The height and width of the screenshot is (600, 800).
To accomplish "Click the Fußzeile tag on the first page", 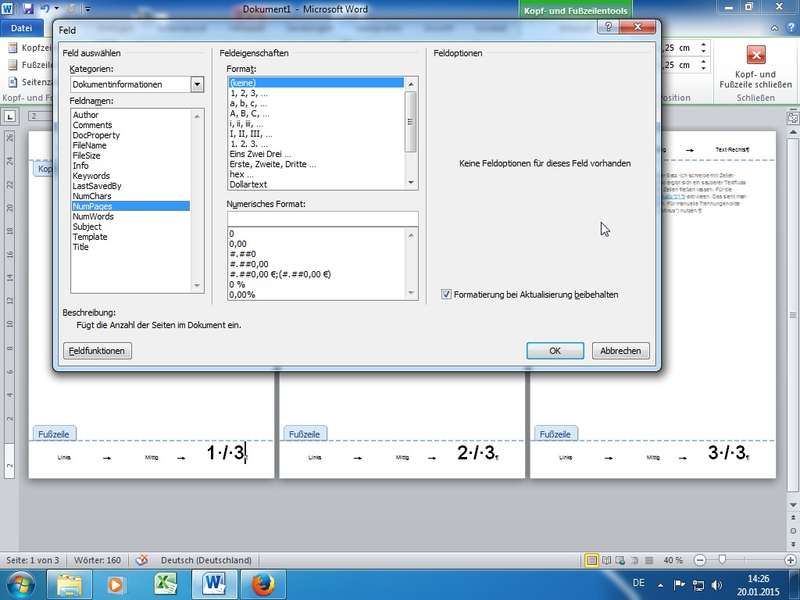I will click(x=54, y=434).
